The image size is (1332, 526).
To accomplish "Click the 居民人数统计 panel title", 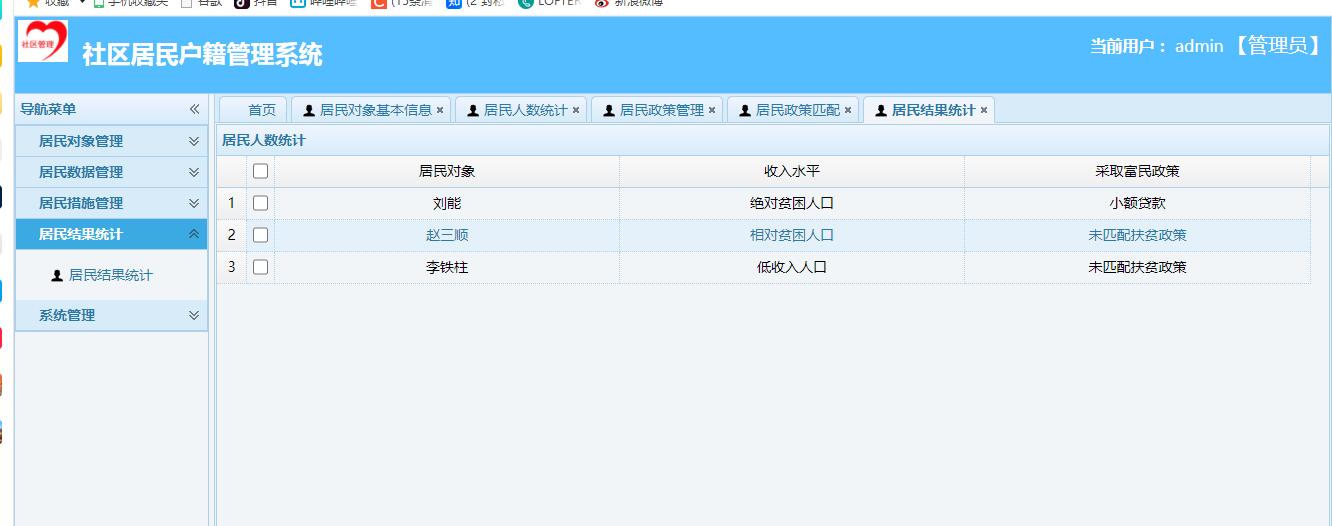I will pyautogui.click(x=264, y=140).
